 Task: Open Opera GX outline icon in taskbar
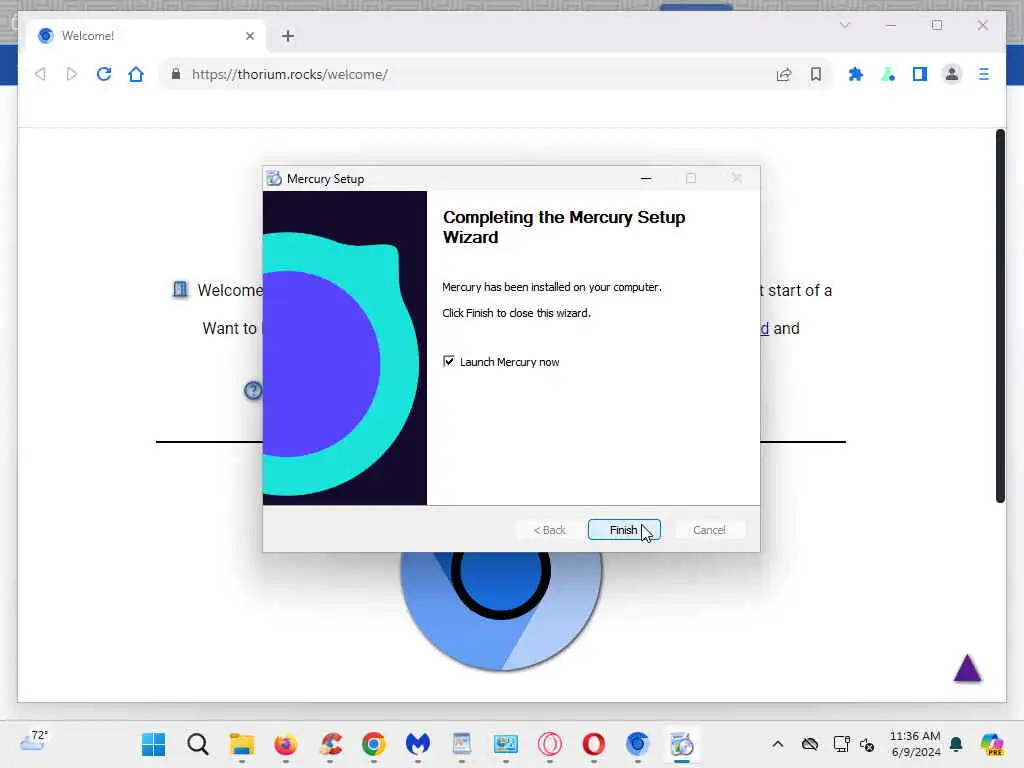pyautogui.click(x=550, y=744)
